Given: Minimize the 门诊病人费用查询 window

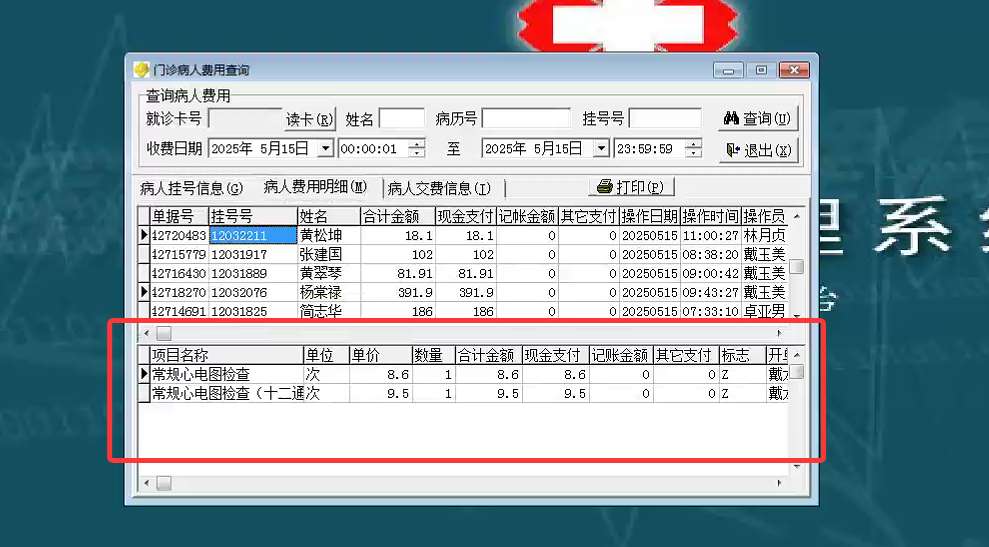Looking at the screenshot, I should pos(728,70).
